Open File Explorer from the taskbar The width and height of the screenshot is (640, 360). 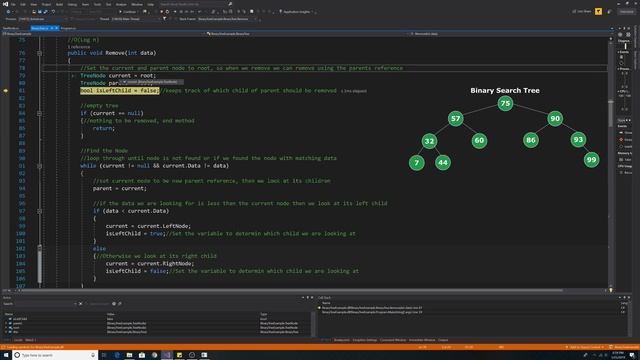coord(129,355)
